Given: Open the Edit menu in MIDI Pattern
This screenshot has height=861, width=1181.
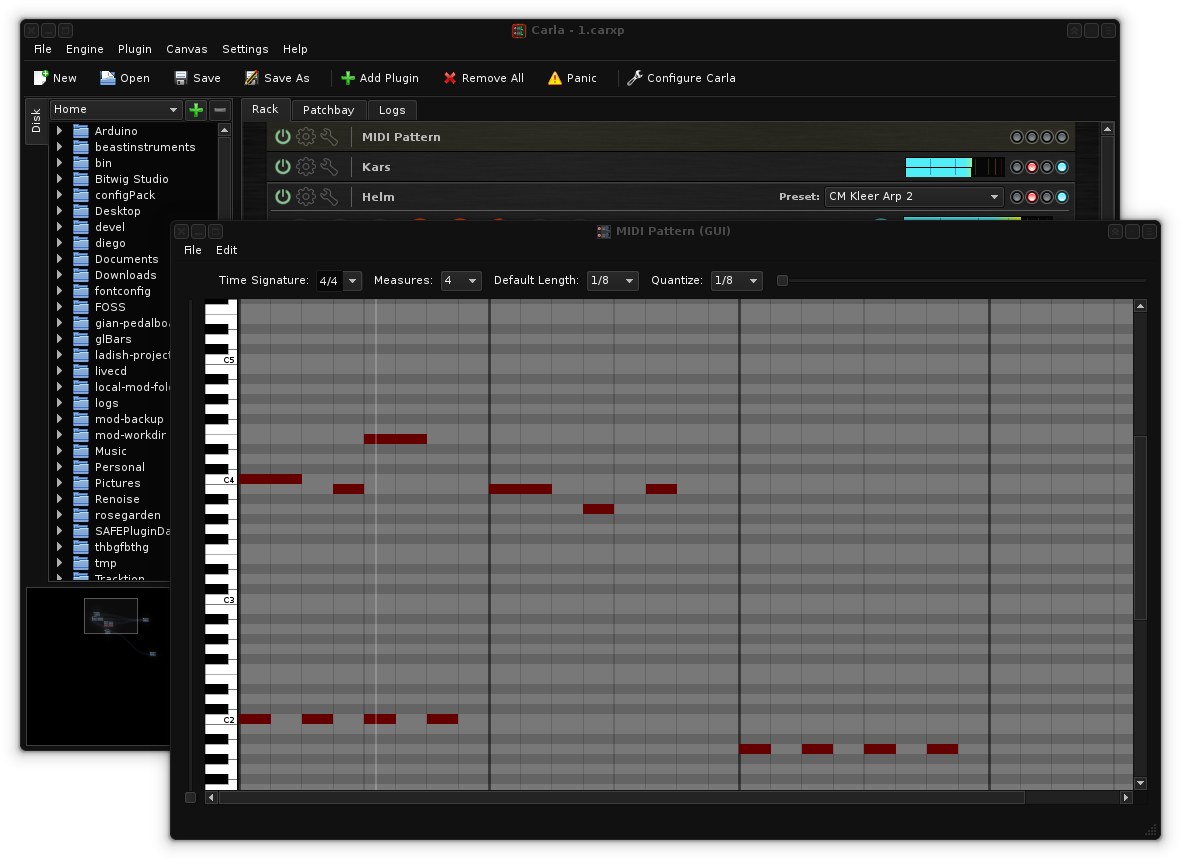Looking at the screenshot, I should pos(226,250).
